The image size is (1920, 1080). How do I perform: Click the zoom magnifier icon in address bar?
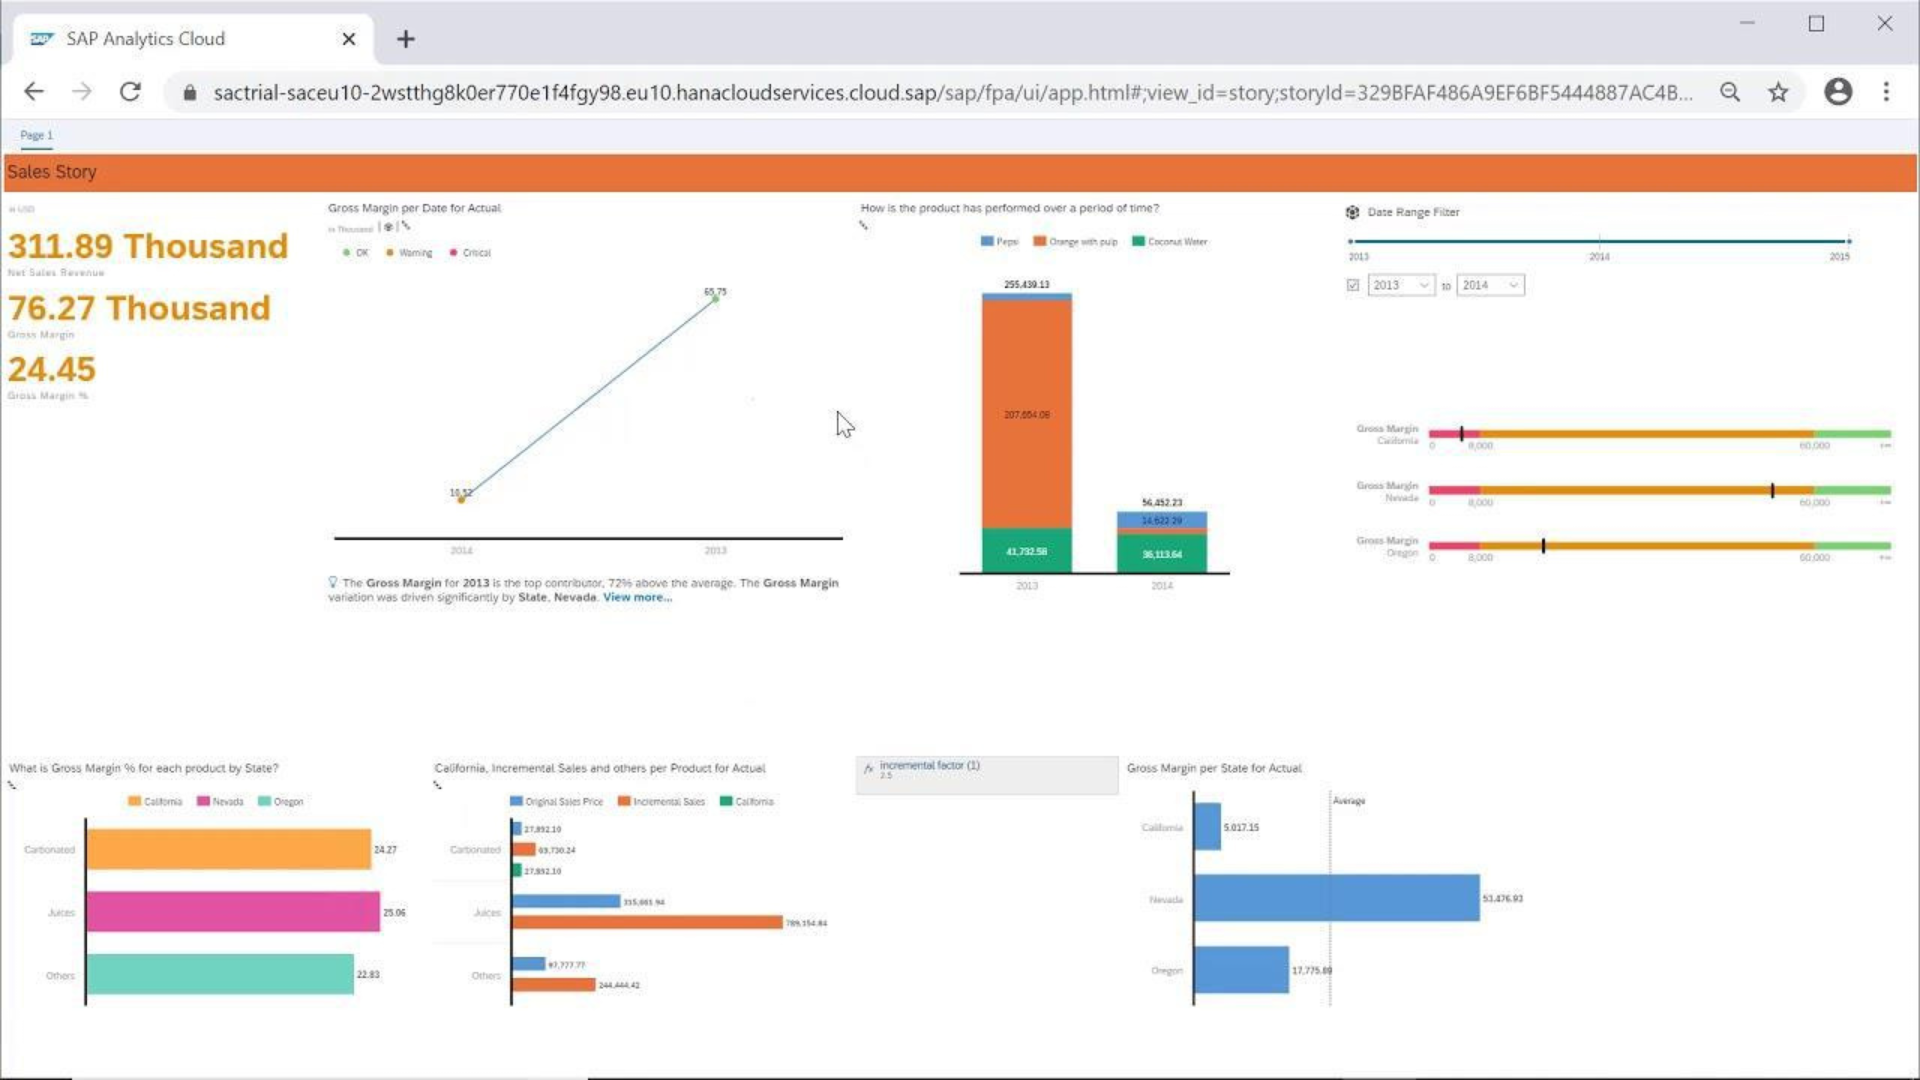coord(1730,92)
